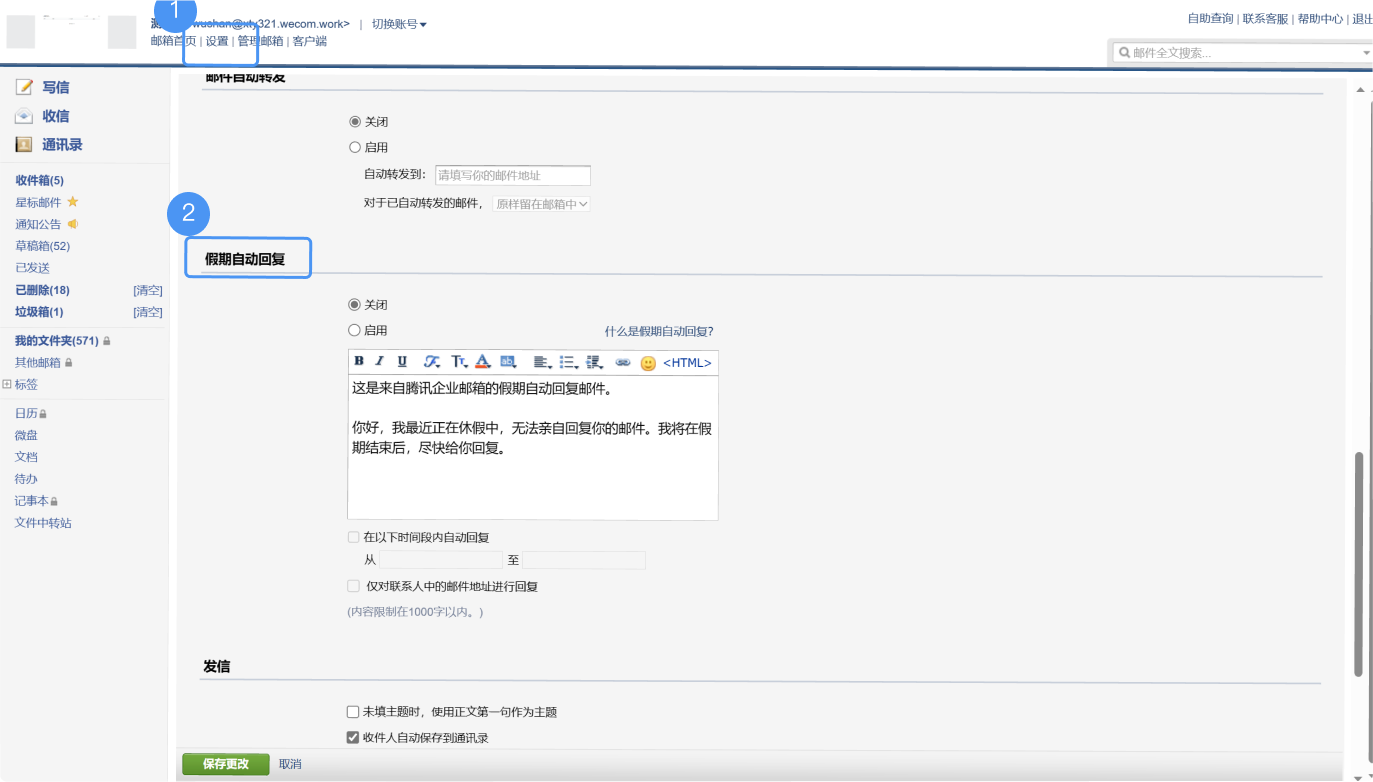The image size is (1373, 782).
Task: Open the 原样留在邮箱中 dropdown
Action: click(x=541, y=203)
